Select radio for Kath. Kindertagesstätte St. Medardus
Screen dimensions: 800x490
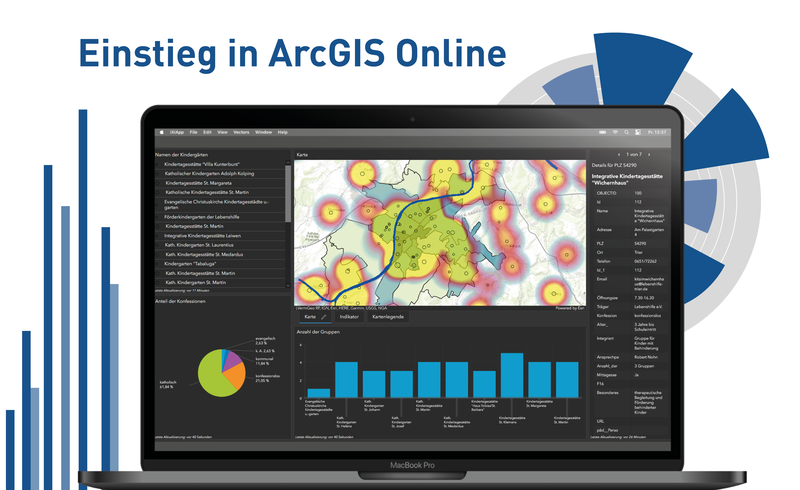(x=158, y=254)
